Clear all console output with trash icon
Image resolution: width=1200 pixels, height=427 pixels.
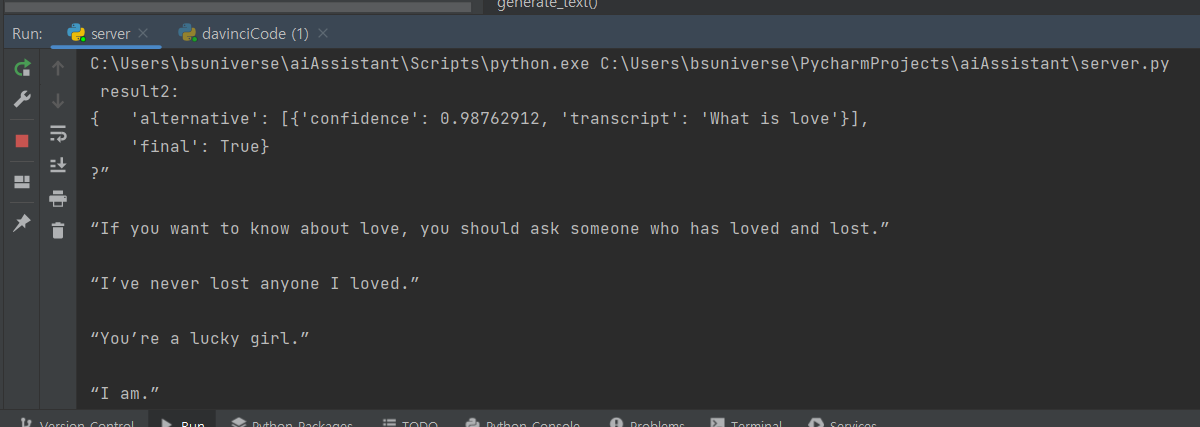click(58, 230)
